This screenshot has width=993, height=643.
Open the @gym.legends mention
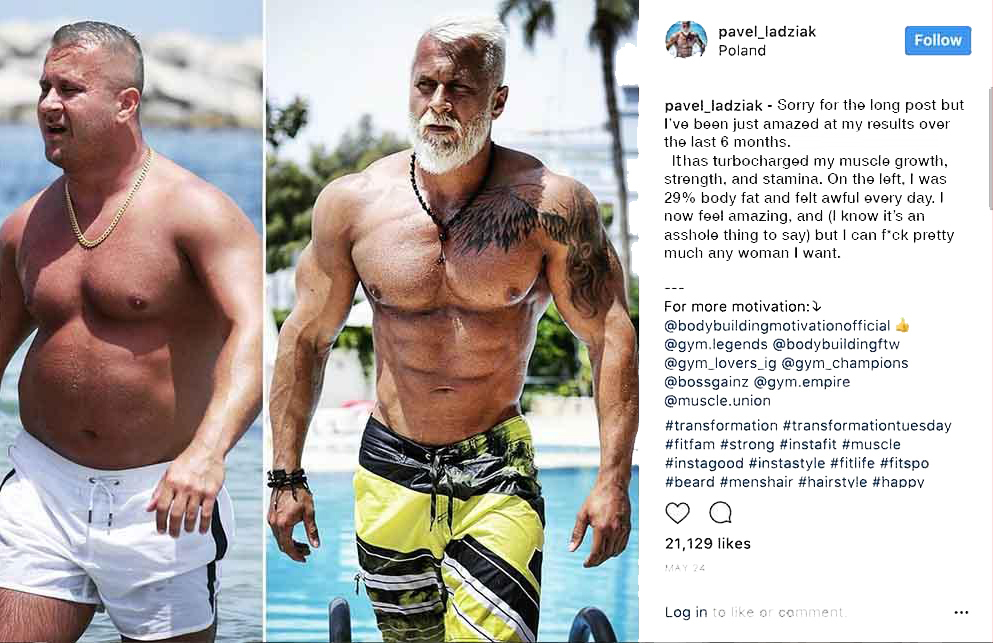point(716,345)
